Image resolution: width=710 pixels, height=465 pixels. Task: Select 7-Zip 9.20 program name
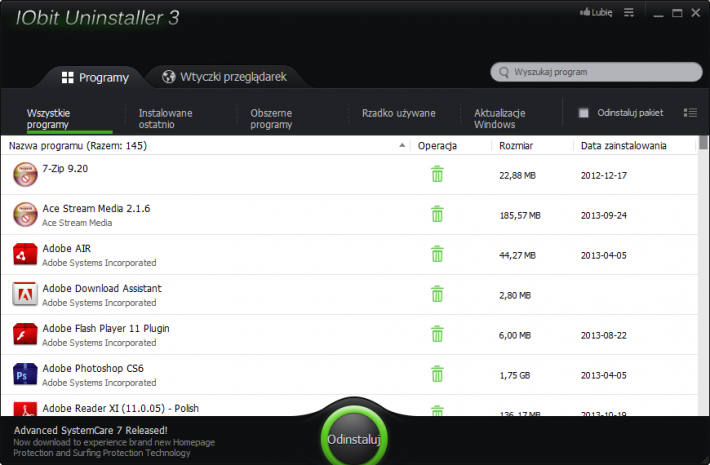coord(65,168)
